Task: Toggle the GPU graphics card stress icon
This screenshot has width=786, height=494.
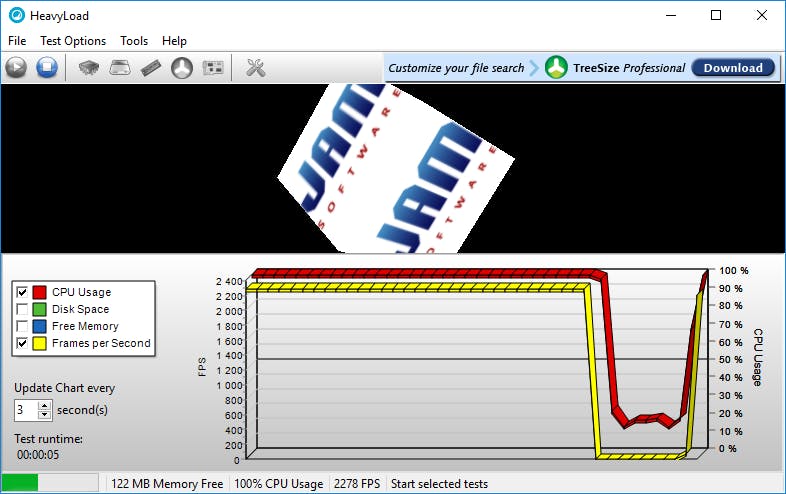Action: (213, 67)
